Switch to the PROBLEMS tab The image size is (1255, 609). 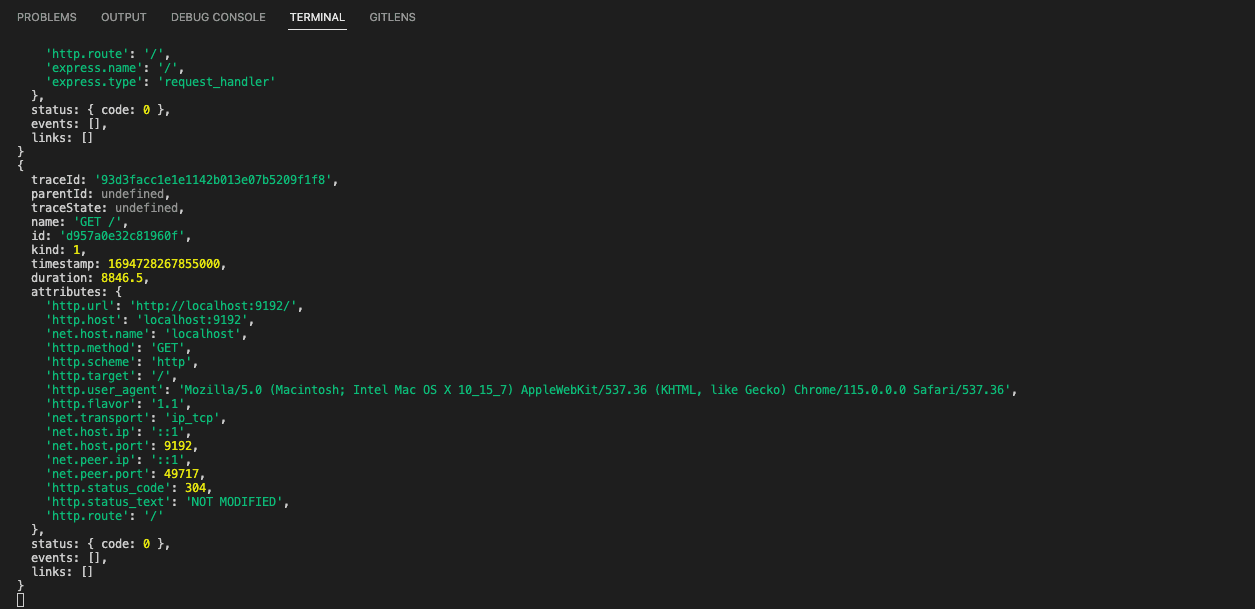[46, 17]
